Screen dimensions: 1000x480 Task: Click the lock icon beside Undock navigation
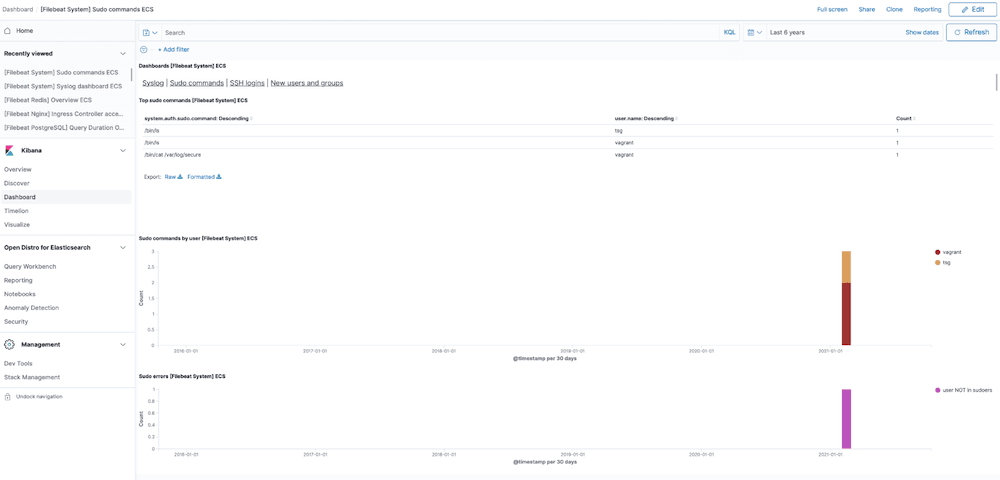(7, 396)
